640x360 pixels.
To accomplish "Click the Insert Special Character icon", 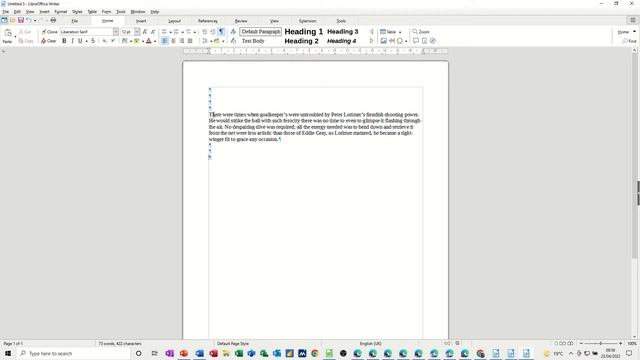I will 400,41.
